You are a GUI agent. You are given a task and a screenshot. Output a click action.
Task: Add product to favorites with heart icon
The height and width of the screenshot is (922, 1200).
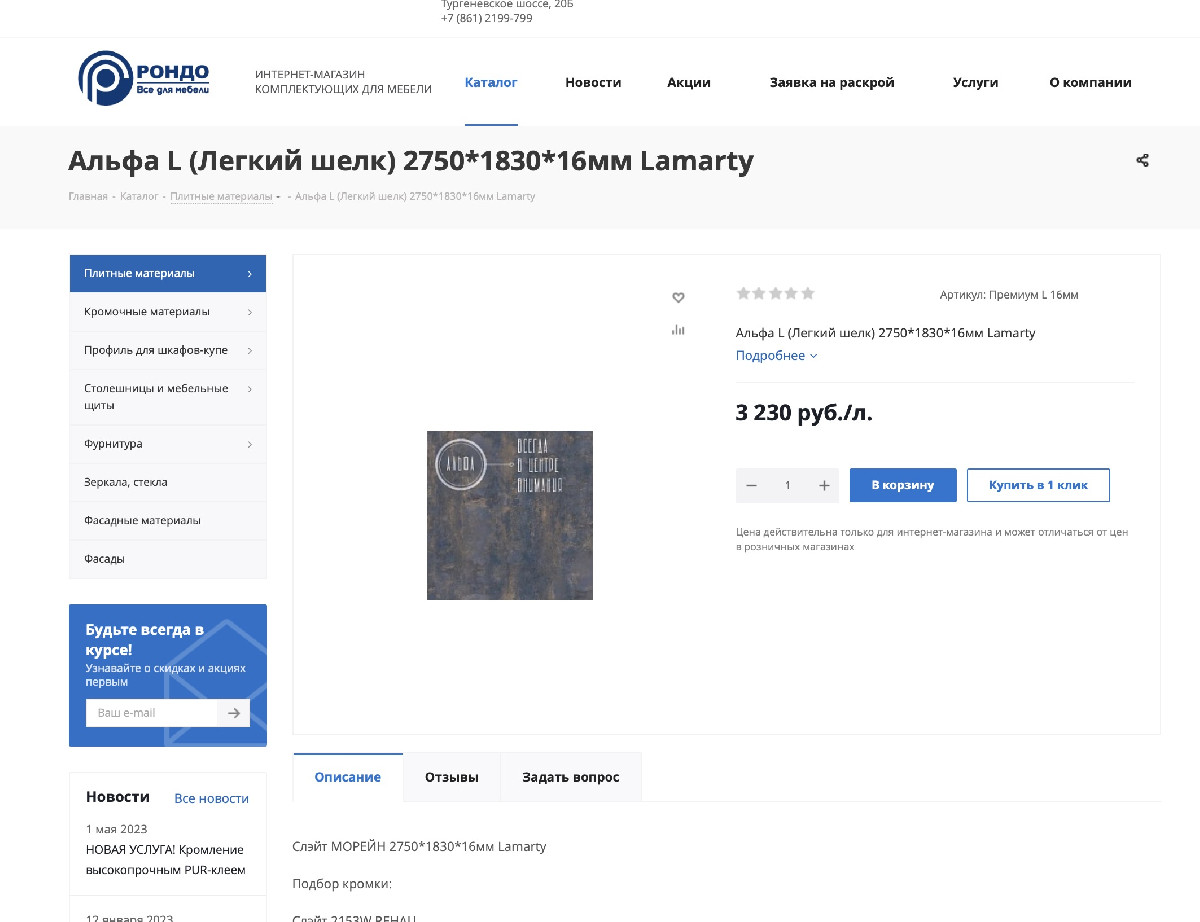678,298
